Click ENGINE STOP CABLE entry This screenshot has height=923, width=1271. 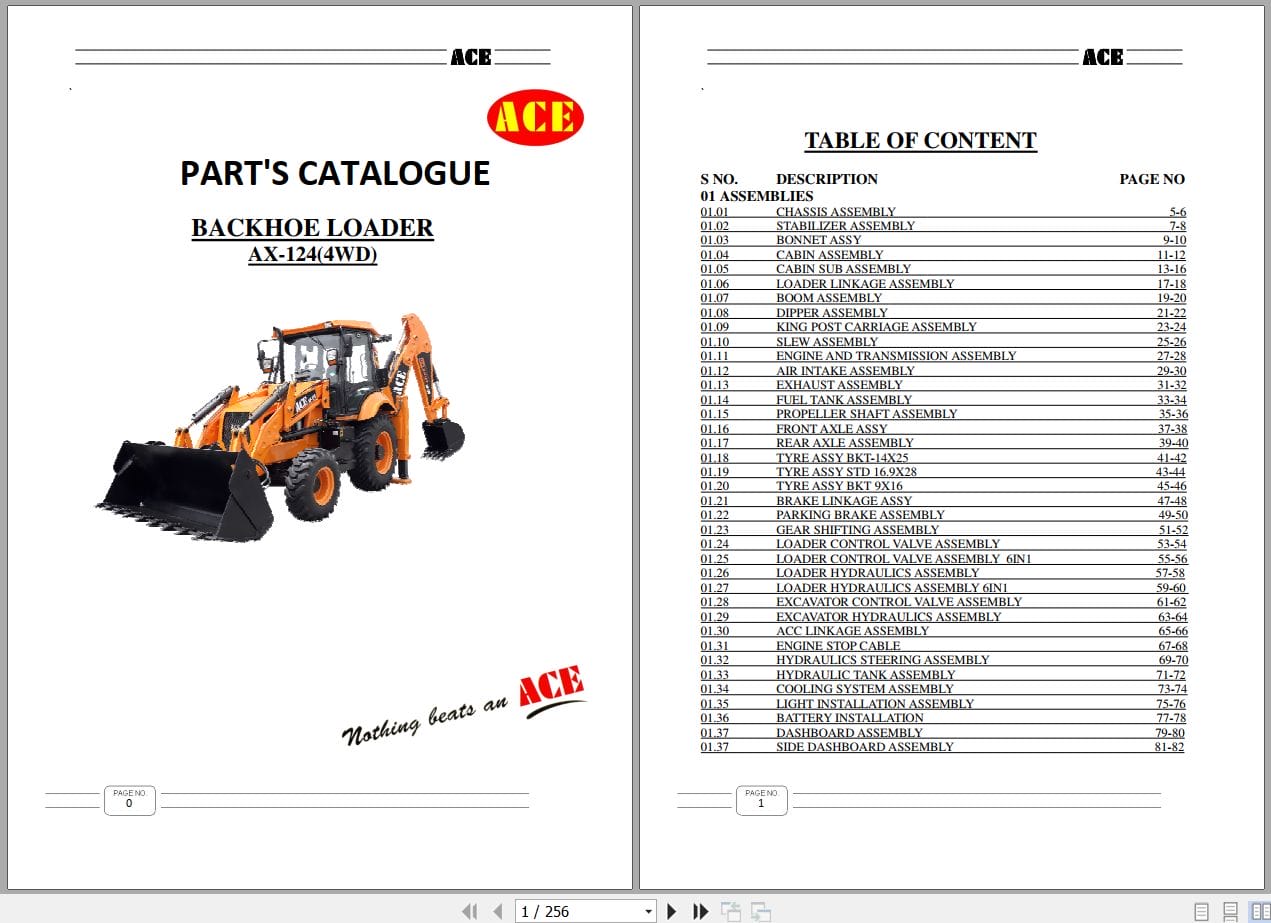click(x=838, y=646)
